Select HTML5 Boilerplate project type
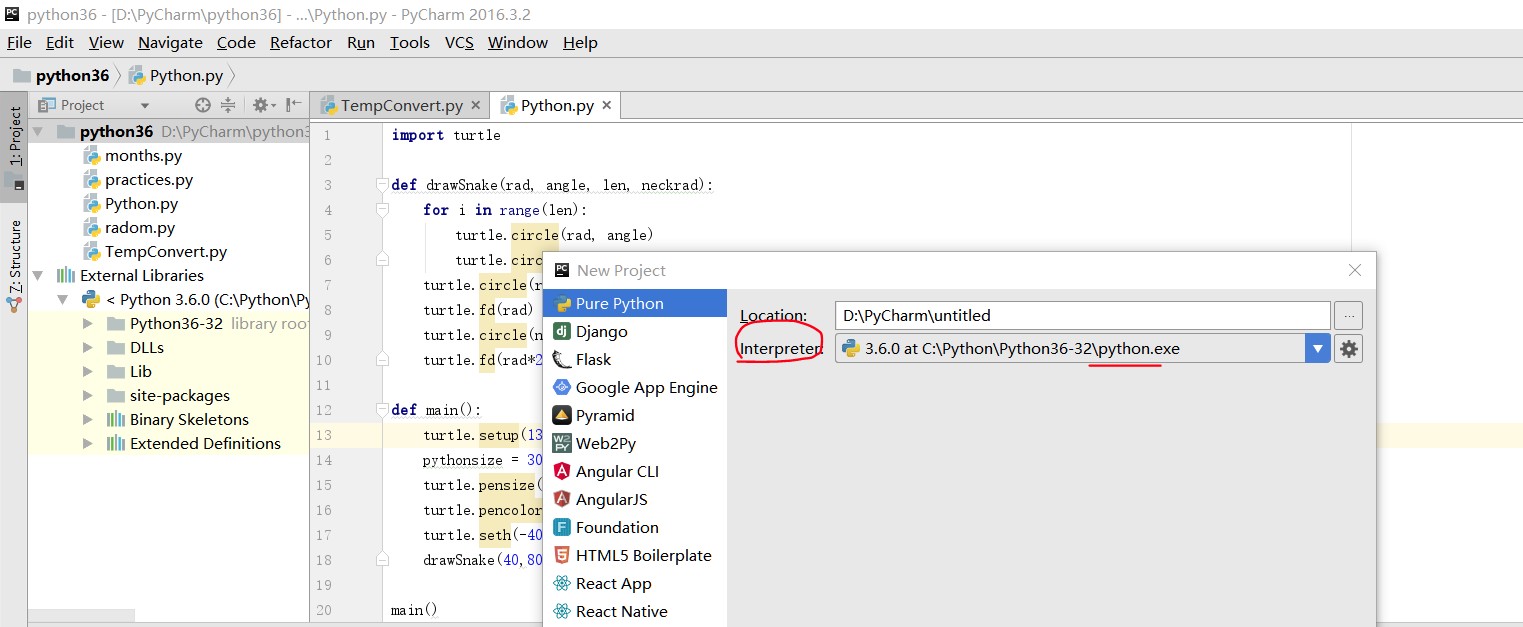Screen dimensions: 1523x627 (635, 555)
